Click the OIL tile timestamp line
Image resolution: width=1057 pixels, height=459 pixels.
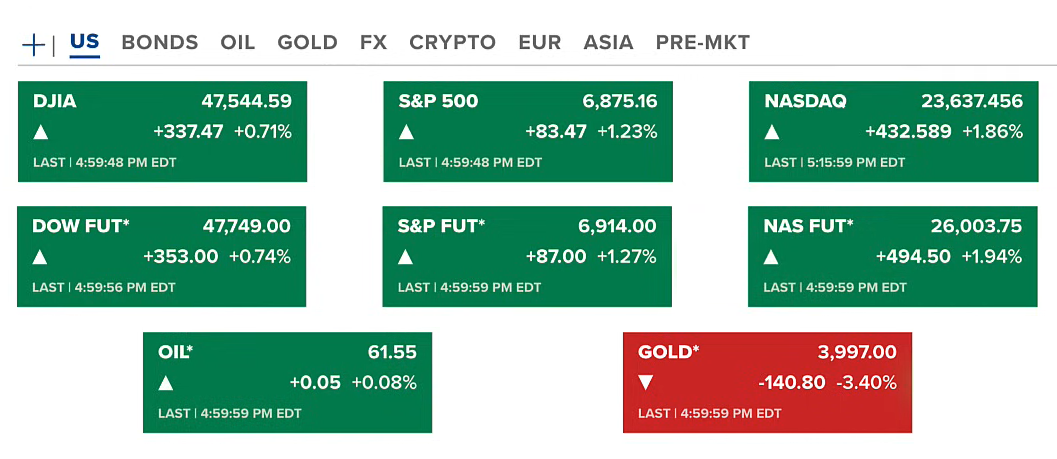230,413
